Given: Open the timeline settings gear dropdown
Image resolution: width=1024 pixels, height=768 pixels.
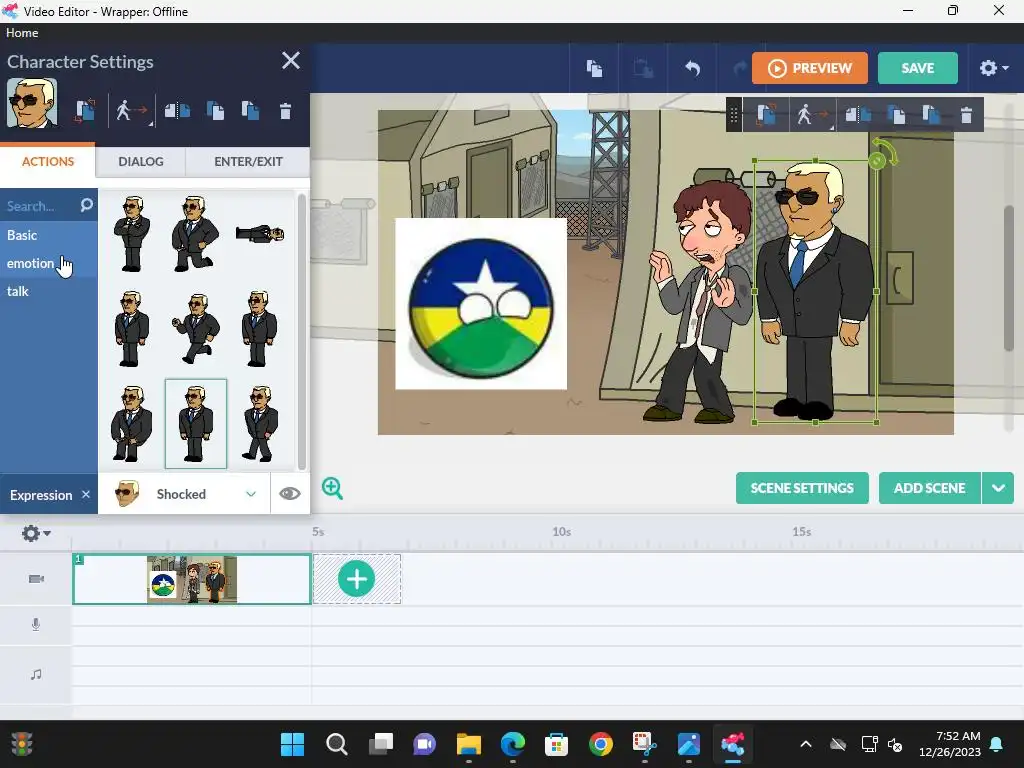Looking at the screenshot, I should (35, 533).
